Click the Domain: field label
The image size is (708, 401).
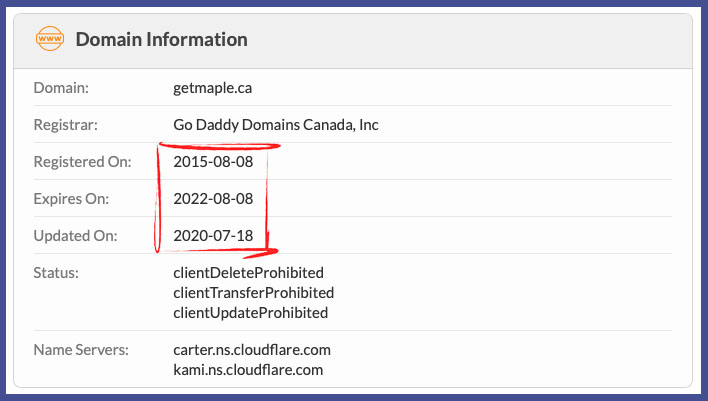(x=61, y=88)
